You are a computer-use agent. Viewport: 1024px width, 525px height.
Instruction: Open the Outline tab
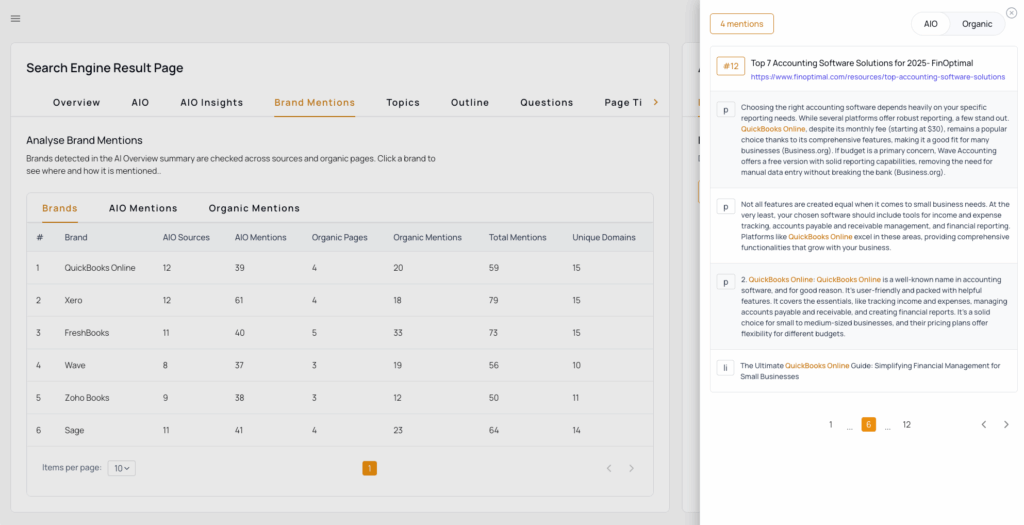point(470,103)
